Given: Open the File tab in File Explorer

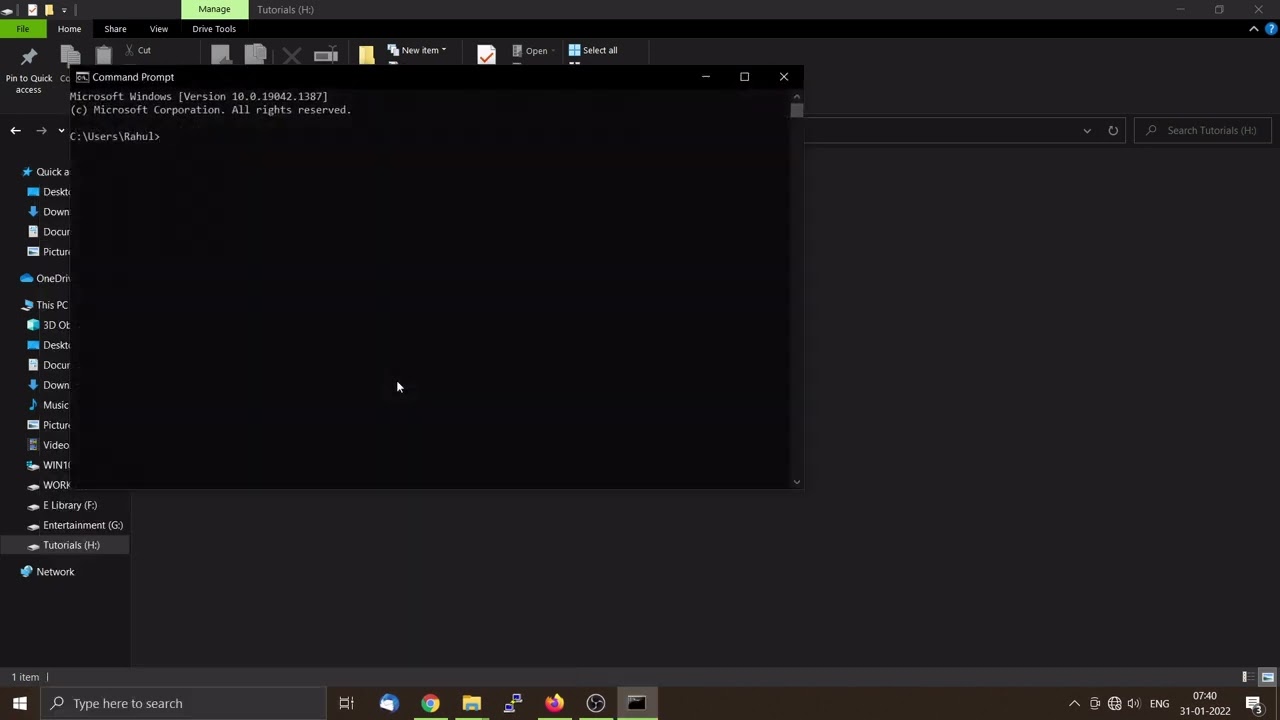Looking at the screenshot, I should (x=22, y=29).
